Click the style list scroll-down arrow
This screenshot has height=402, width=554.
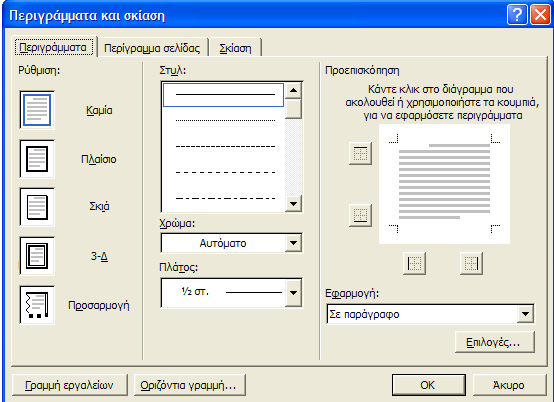point(293,203)
